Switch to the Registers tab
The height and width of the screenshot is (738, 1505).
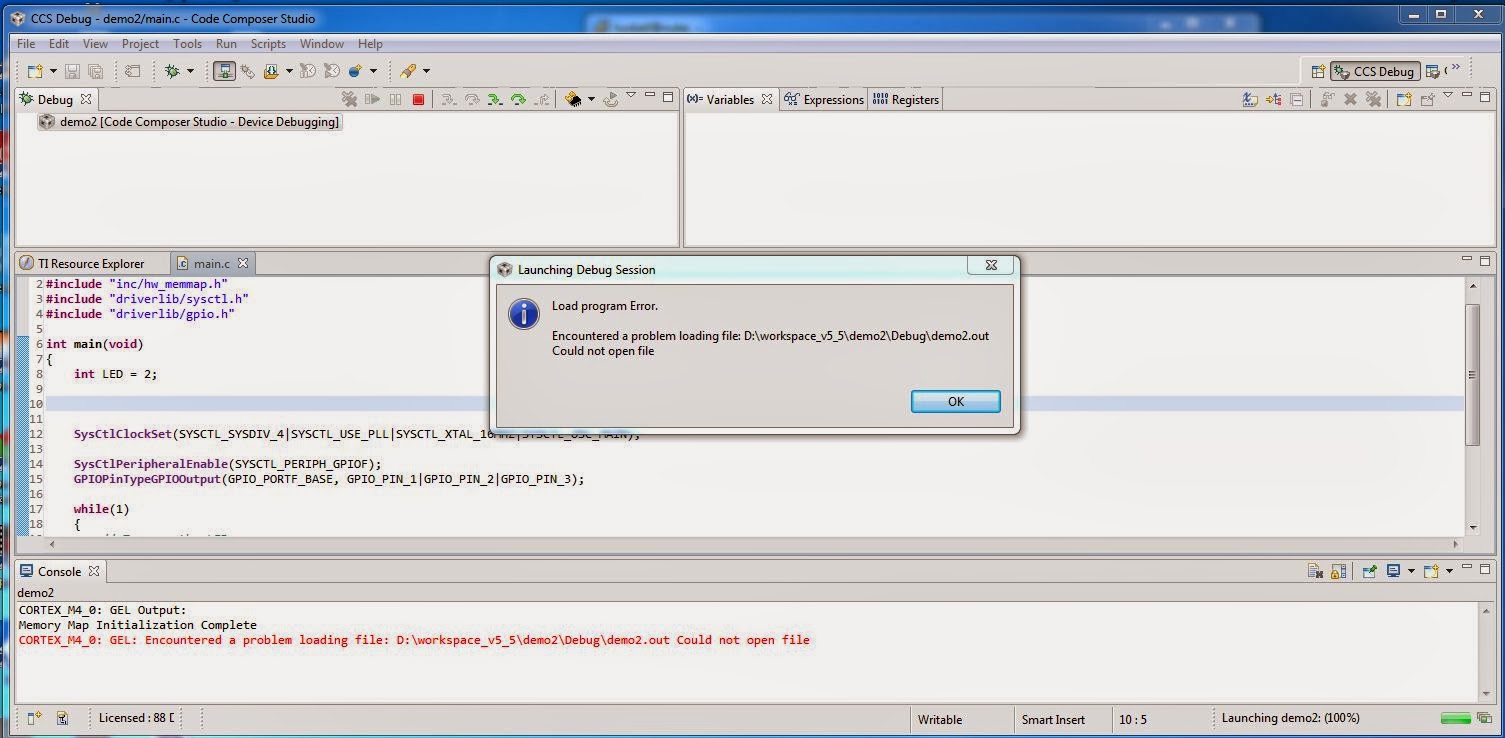point(906,99)
